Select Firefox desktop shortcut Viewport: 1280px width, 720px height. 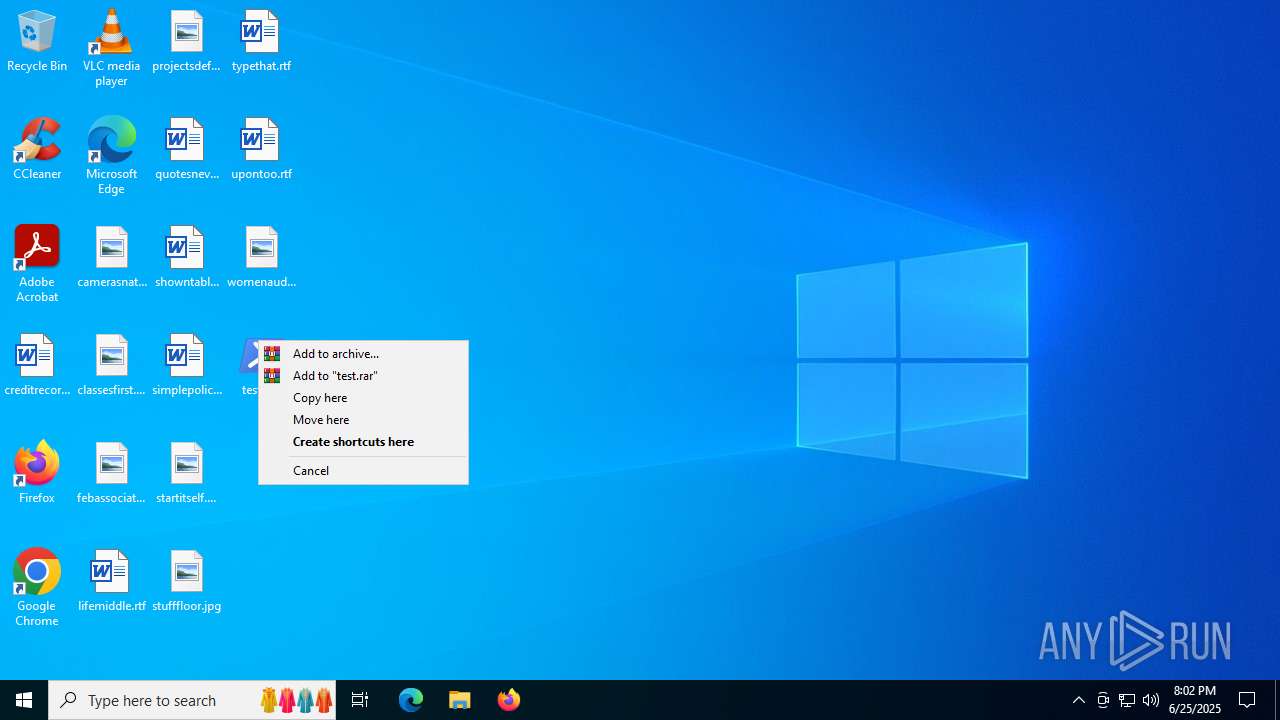click(37, 473)
